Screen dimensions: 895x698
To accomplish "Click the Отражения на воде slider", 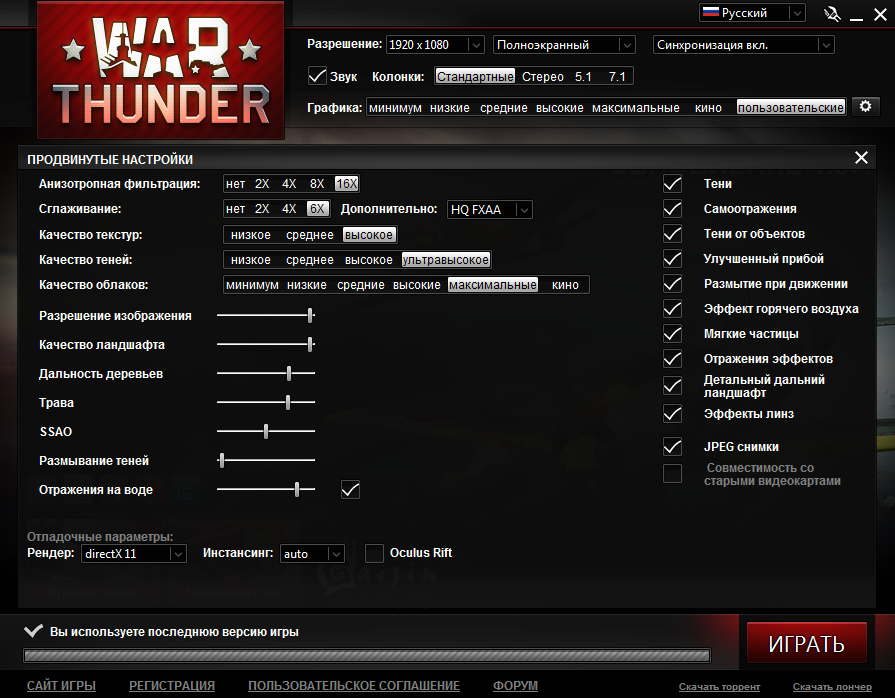I will tap(266, 489).
